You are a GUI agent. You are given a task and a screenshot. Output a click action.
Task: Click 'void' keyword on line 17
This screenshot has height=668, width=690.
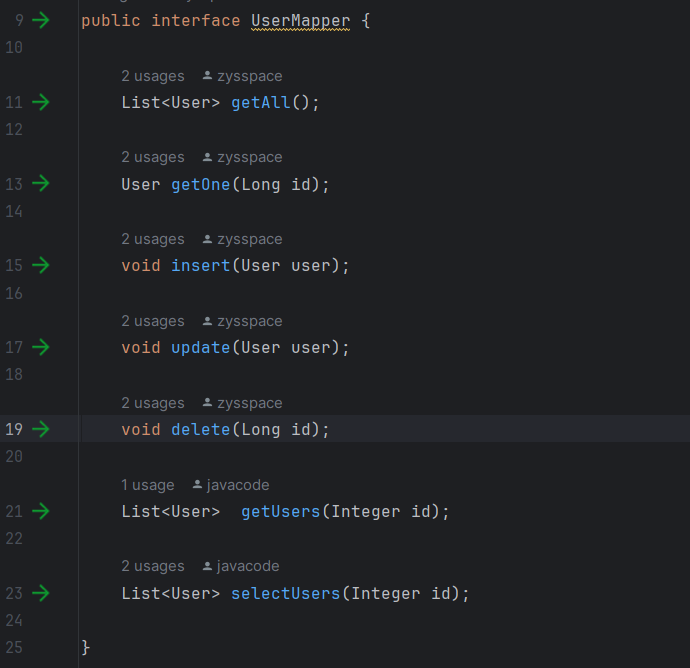[x=141, y=348]
